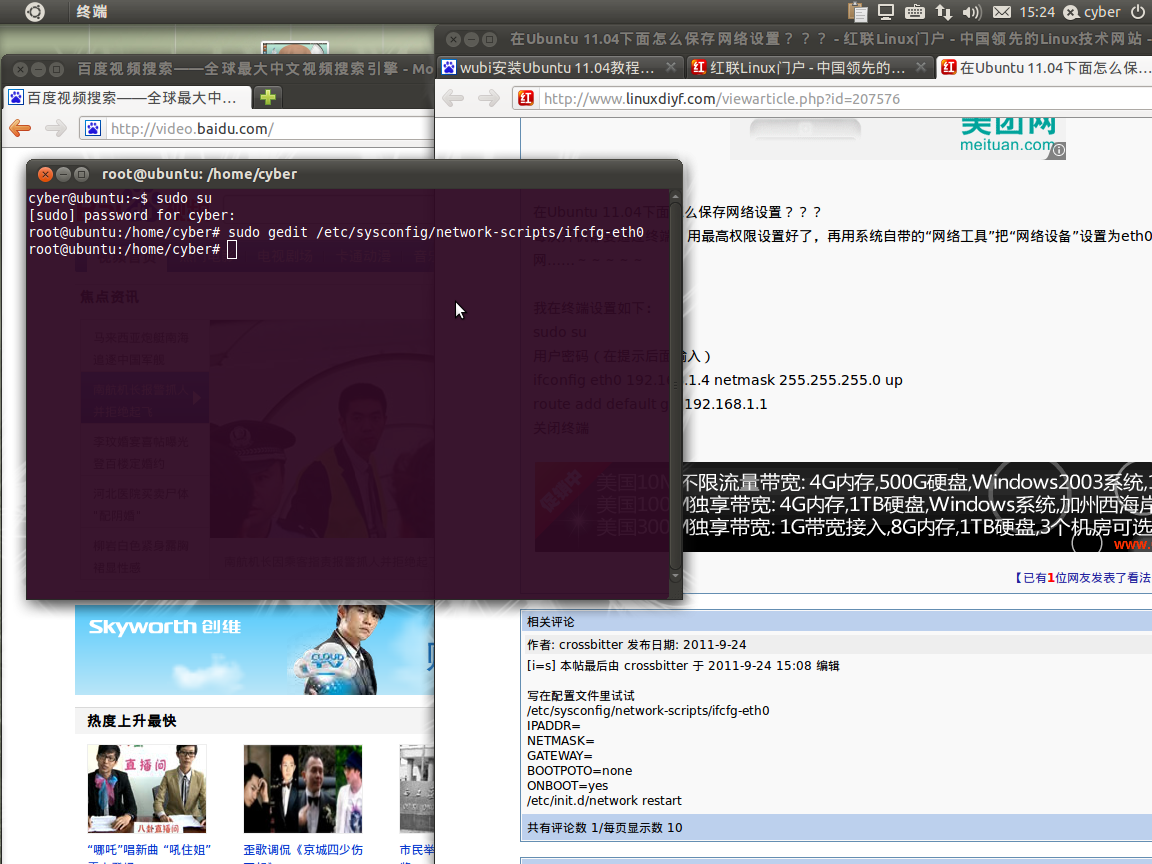Click back arrow in linuxdiyf browser window
Image resolution: width=1152 pixels, height=864 pixels.
[453, 98]
